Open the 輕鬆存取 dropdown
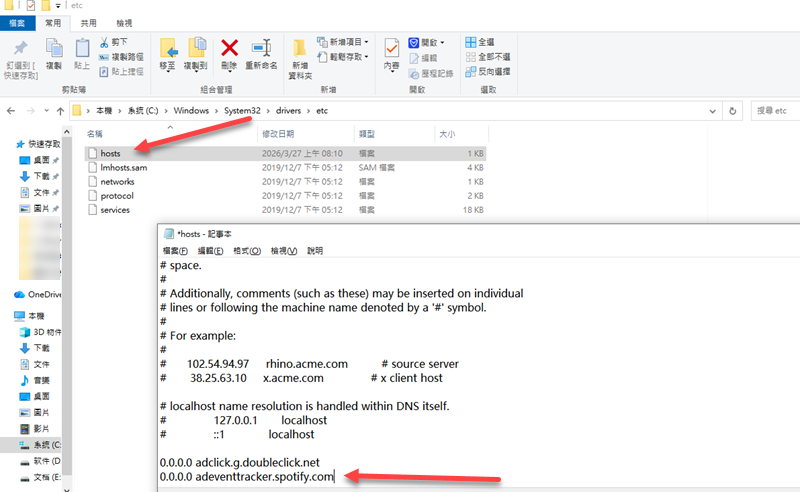Image resolution: width=800 pixels, height=492 pixels. click(x=343, y=57)
